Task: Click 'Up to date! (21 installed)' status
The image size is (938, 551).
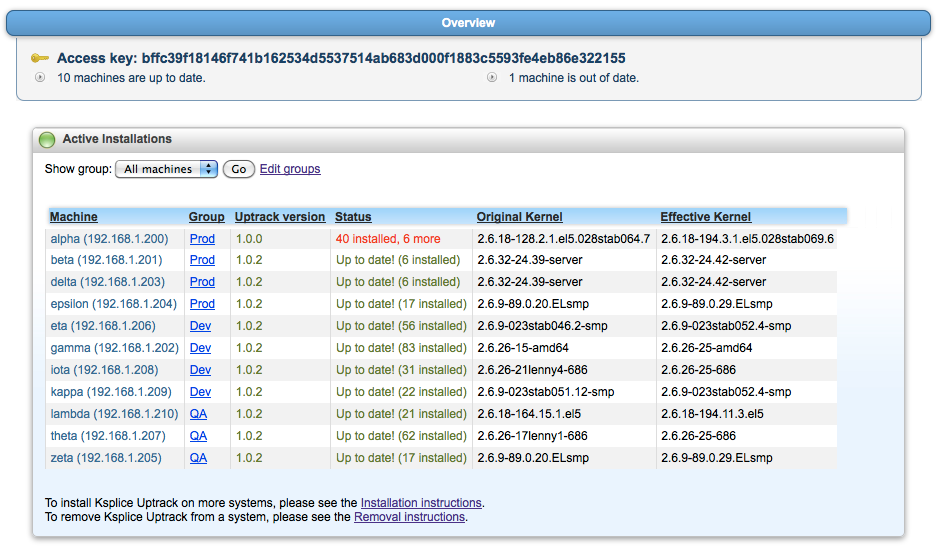Action: coord(401,414)
